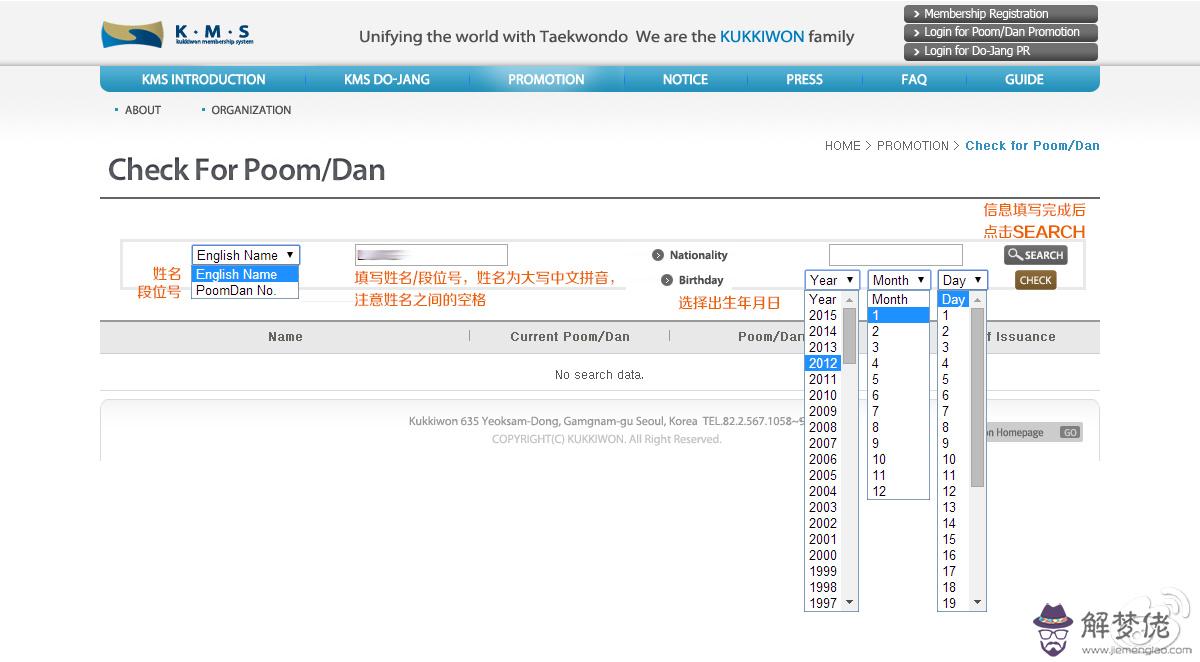
Task: Choose PoomDan No. option in the list
Action: coord(245,290)
